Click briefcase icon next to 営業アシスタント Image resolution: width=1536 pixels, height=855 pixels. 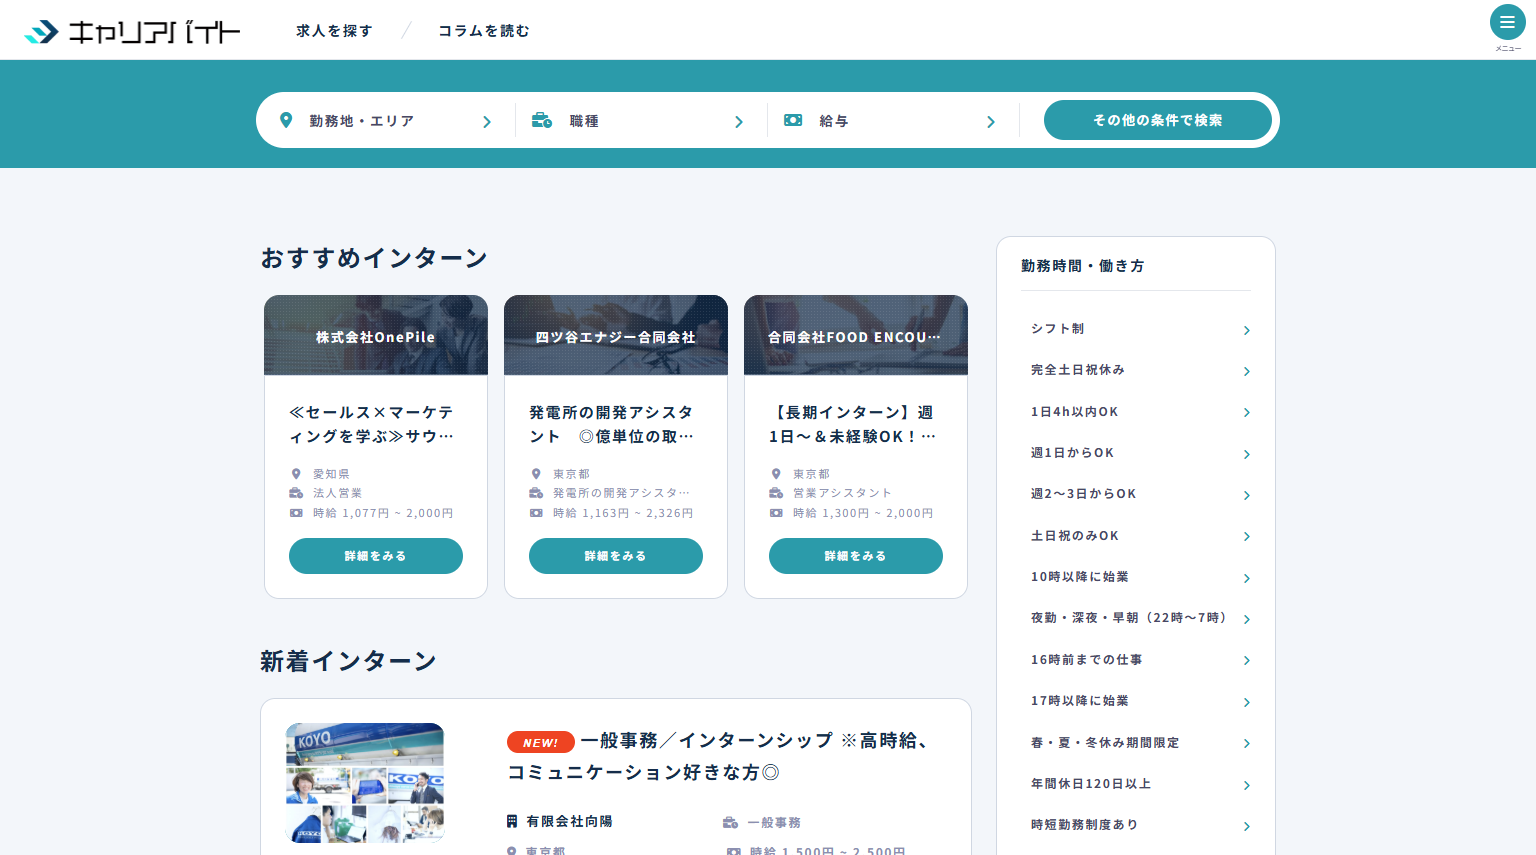pyautogui.click(x=776, y=493)
